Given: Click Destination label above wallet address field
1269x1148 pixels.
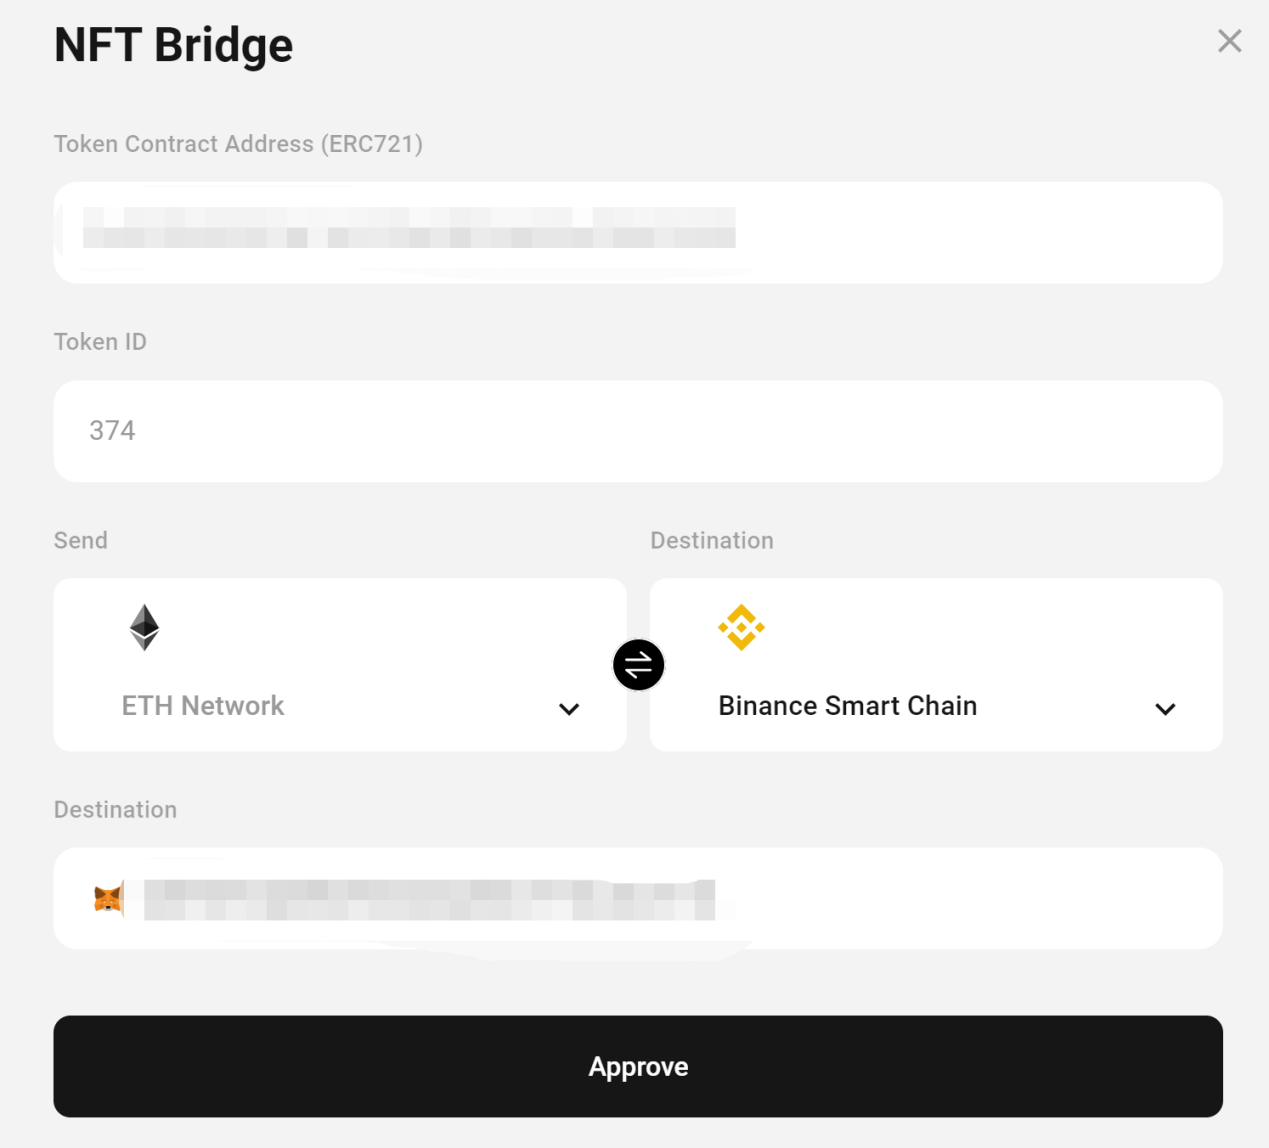Looking at the screenshot, I should point(115,810).
